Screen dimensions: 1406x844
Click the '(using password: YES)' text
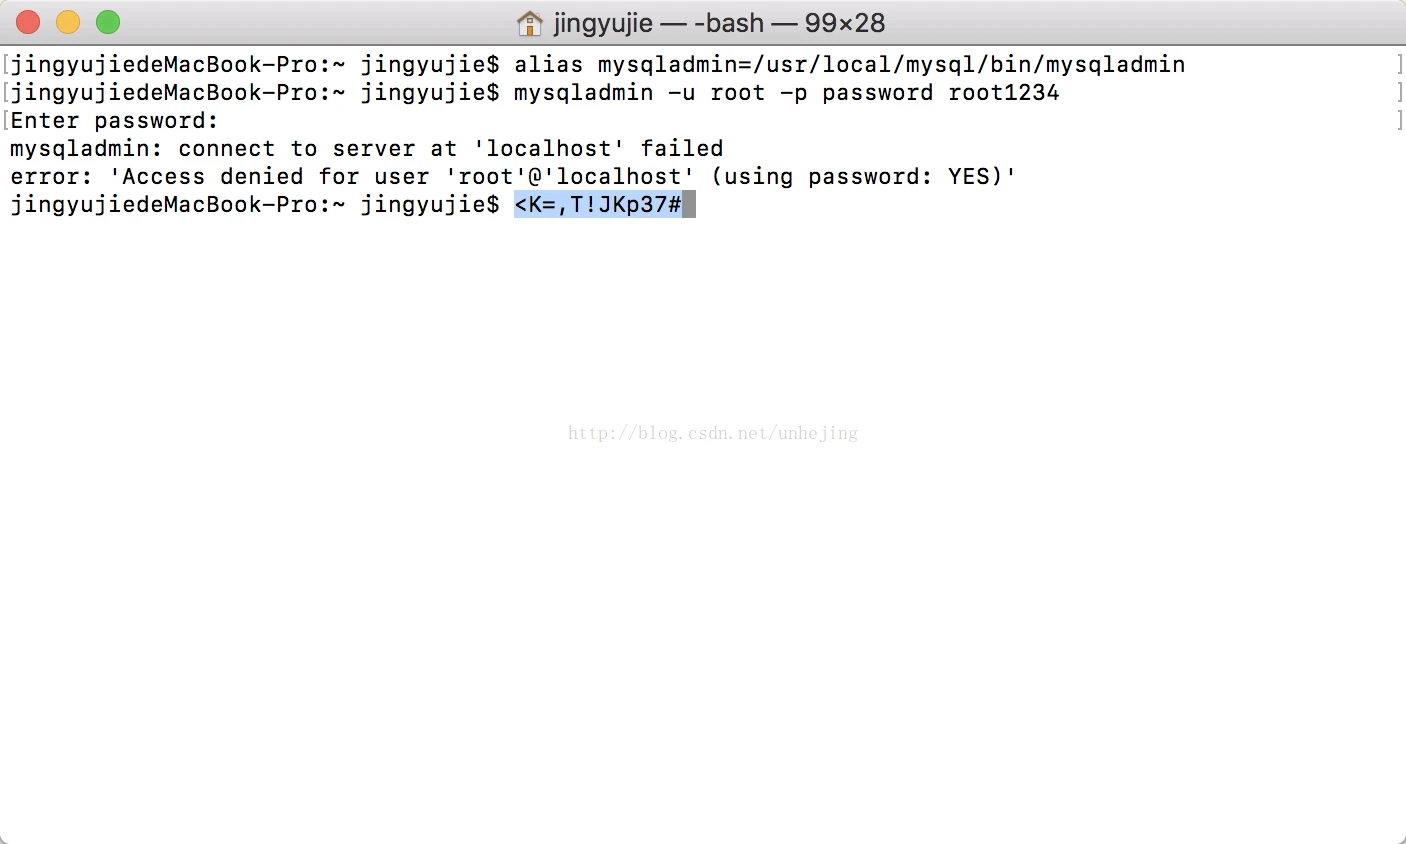[x=857, y=177]
